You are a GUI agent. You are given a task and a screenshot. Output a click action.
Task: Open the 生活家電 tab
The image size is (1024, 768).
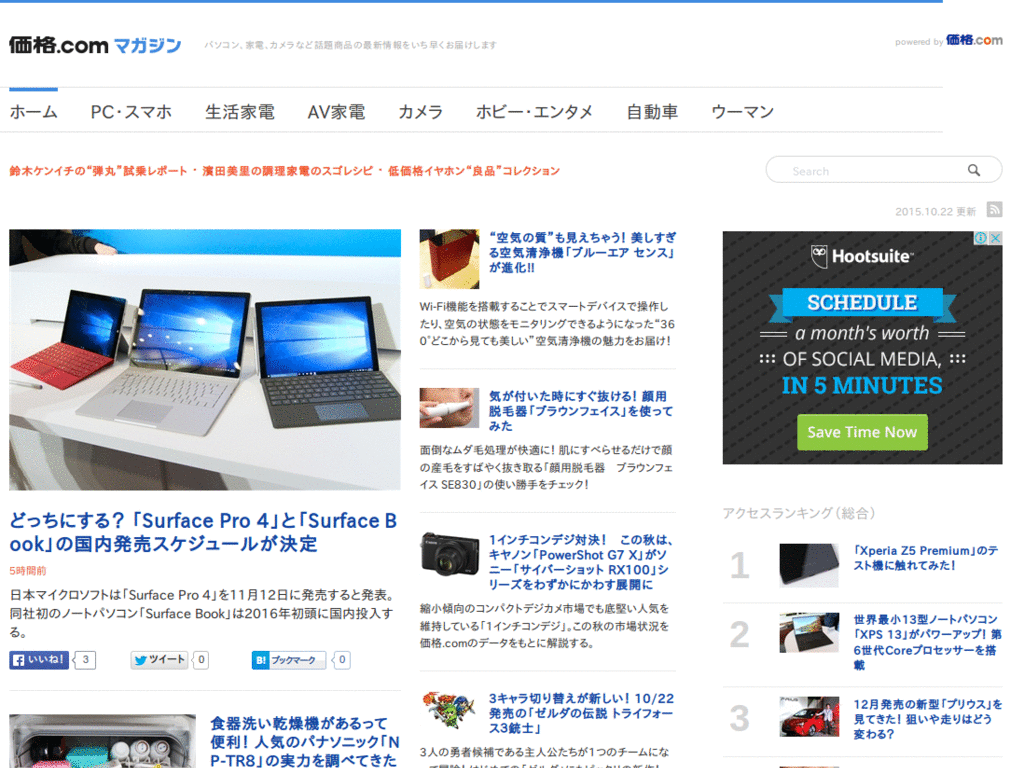coord(240,112)
